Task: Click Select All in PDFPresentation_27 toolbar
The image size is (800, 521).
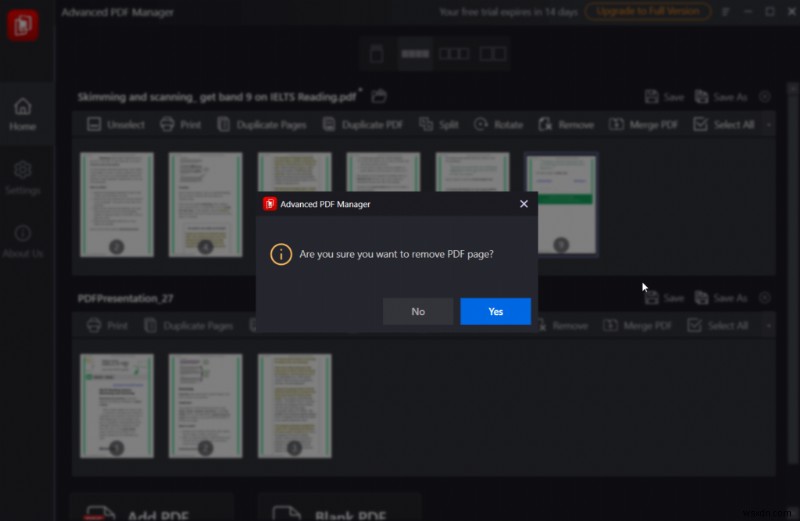Action: point(717,326)
